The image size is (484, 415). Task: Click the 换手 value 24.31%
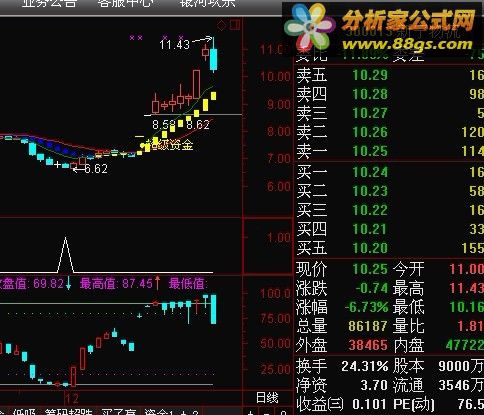point(364,366)
